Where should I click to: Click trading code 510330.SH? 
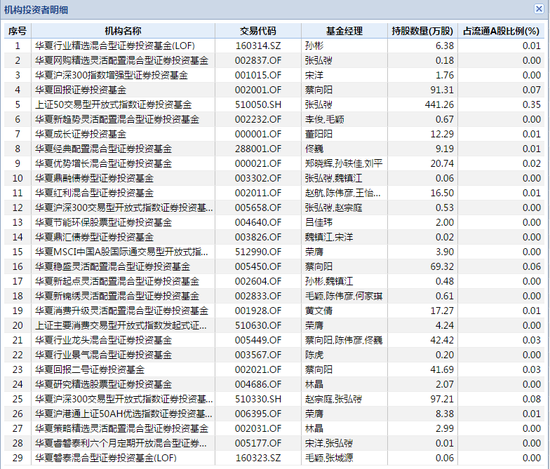click(258, 400)
